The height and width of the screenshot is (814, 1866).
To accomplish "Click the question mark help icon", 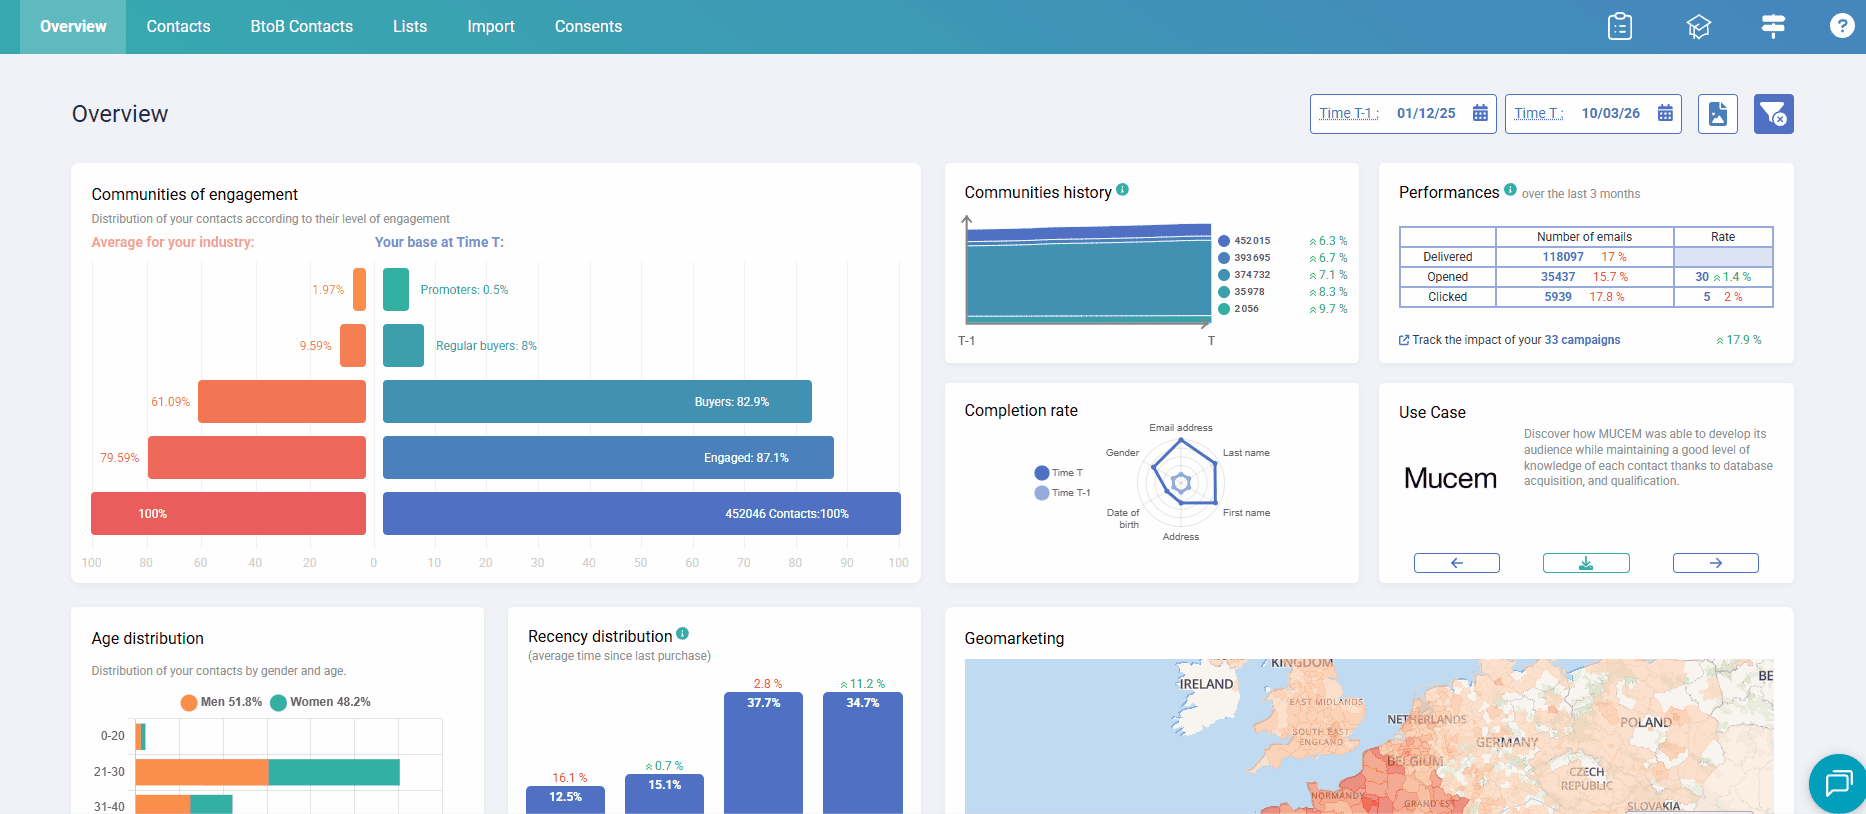I will pos(1841,26).
